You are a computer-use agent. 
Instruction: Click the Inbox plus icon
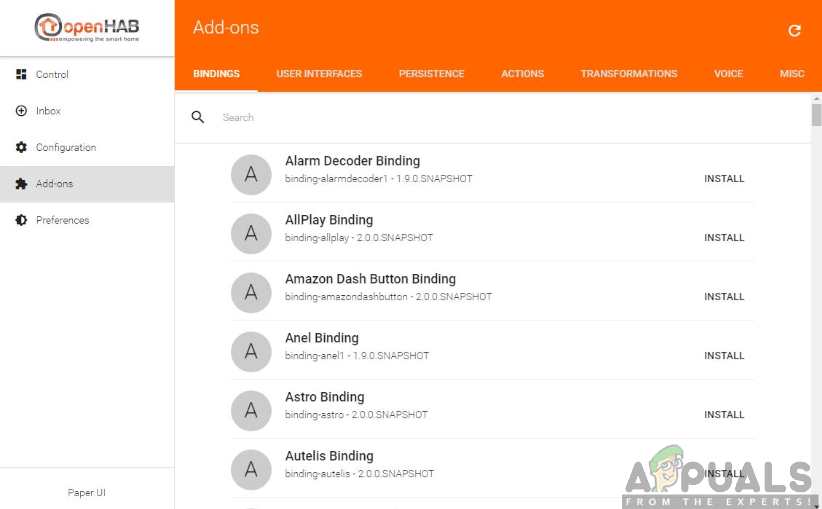21,111
